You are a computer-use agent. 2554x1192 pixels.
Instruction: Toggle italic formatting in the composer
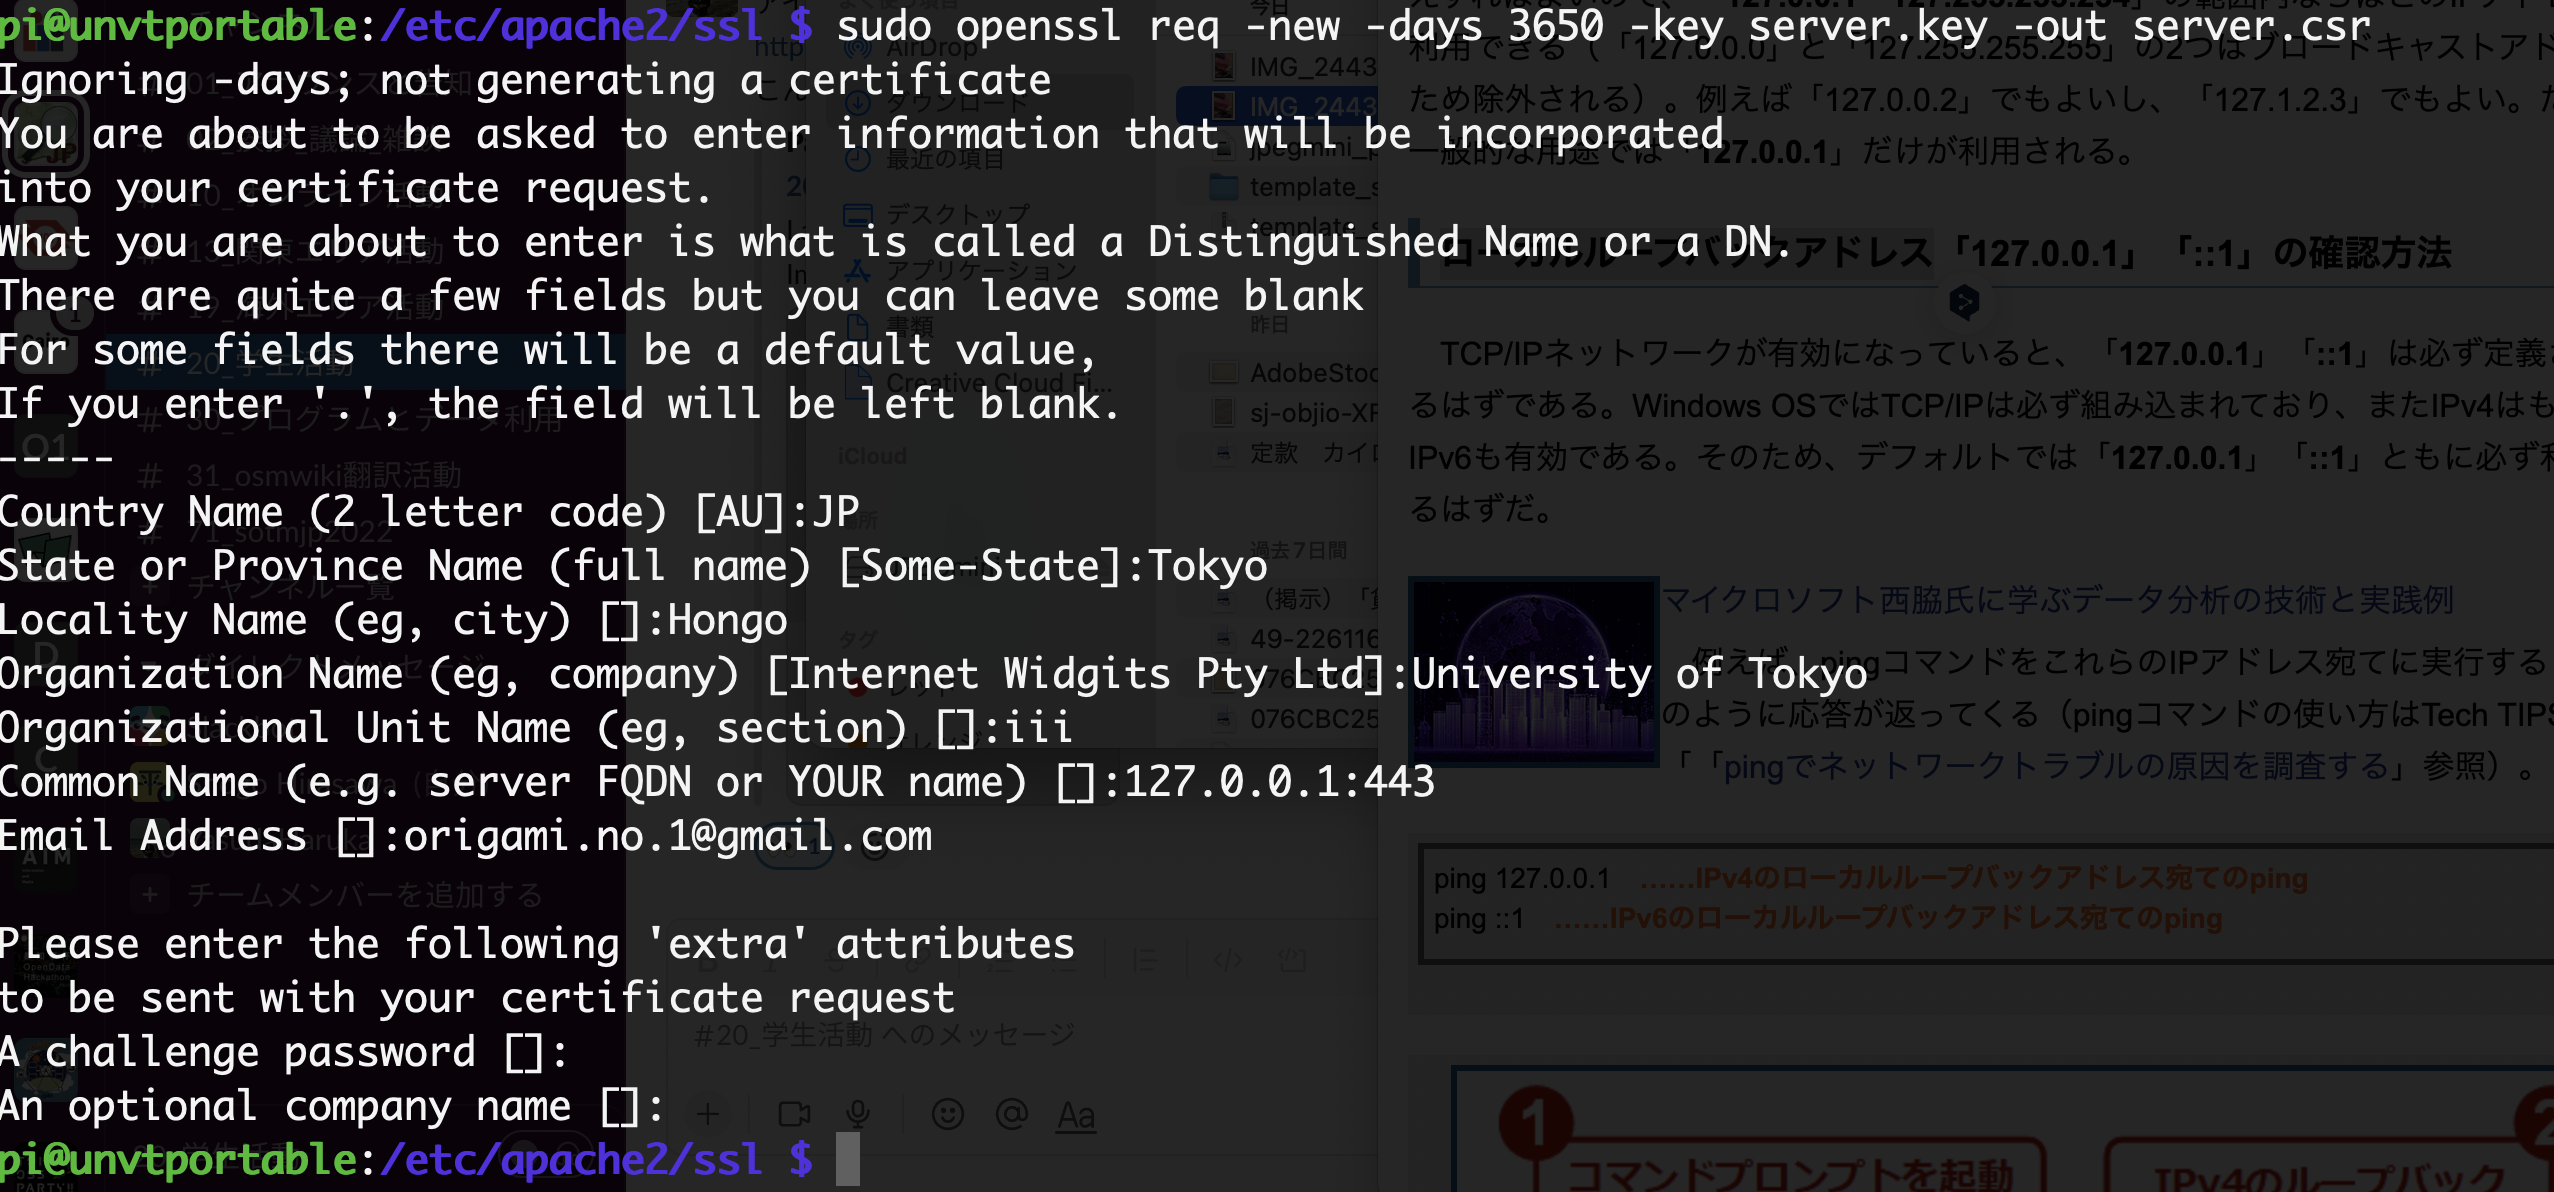coord(773,963)
